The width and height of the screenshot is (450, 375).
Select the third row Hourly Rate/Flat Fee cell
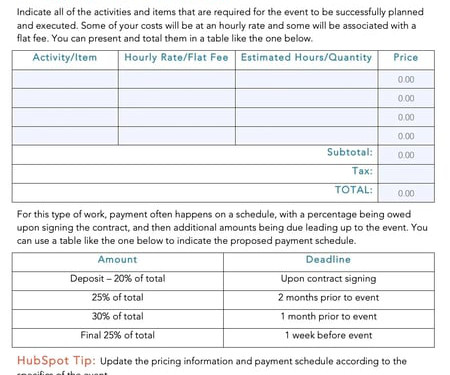click(x=177, y=117)
